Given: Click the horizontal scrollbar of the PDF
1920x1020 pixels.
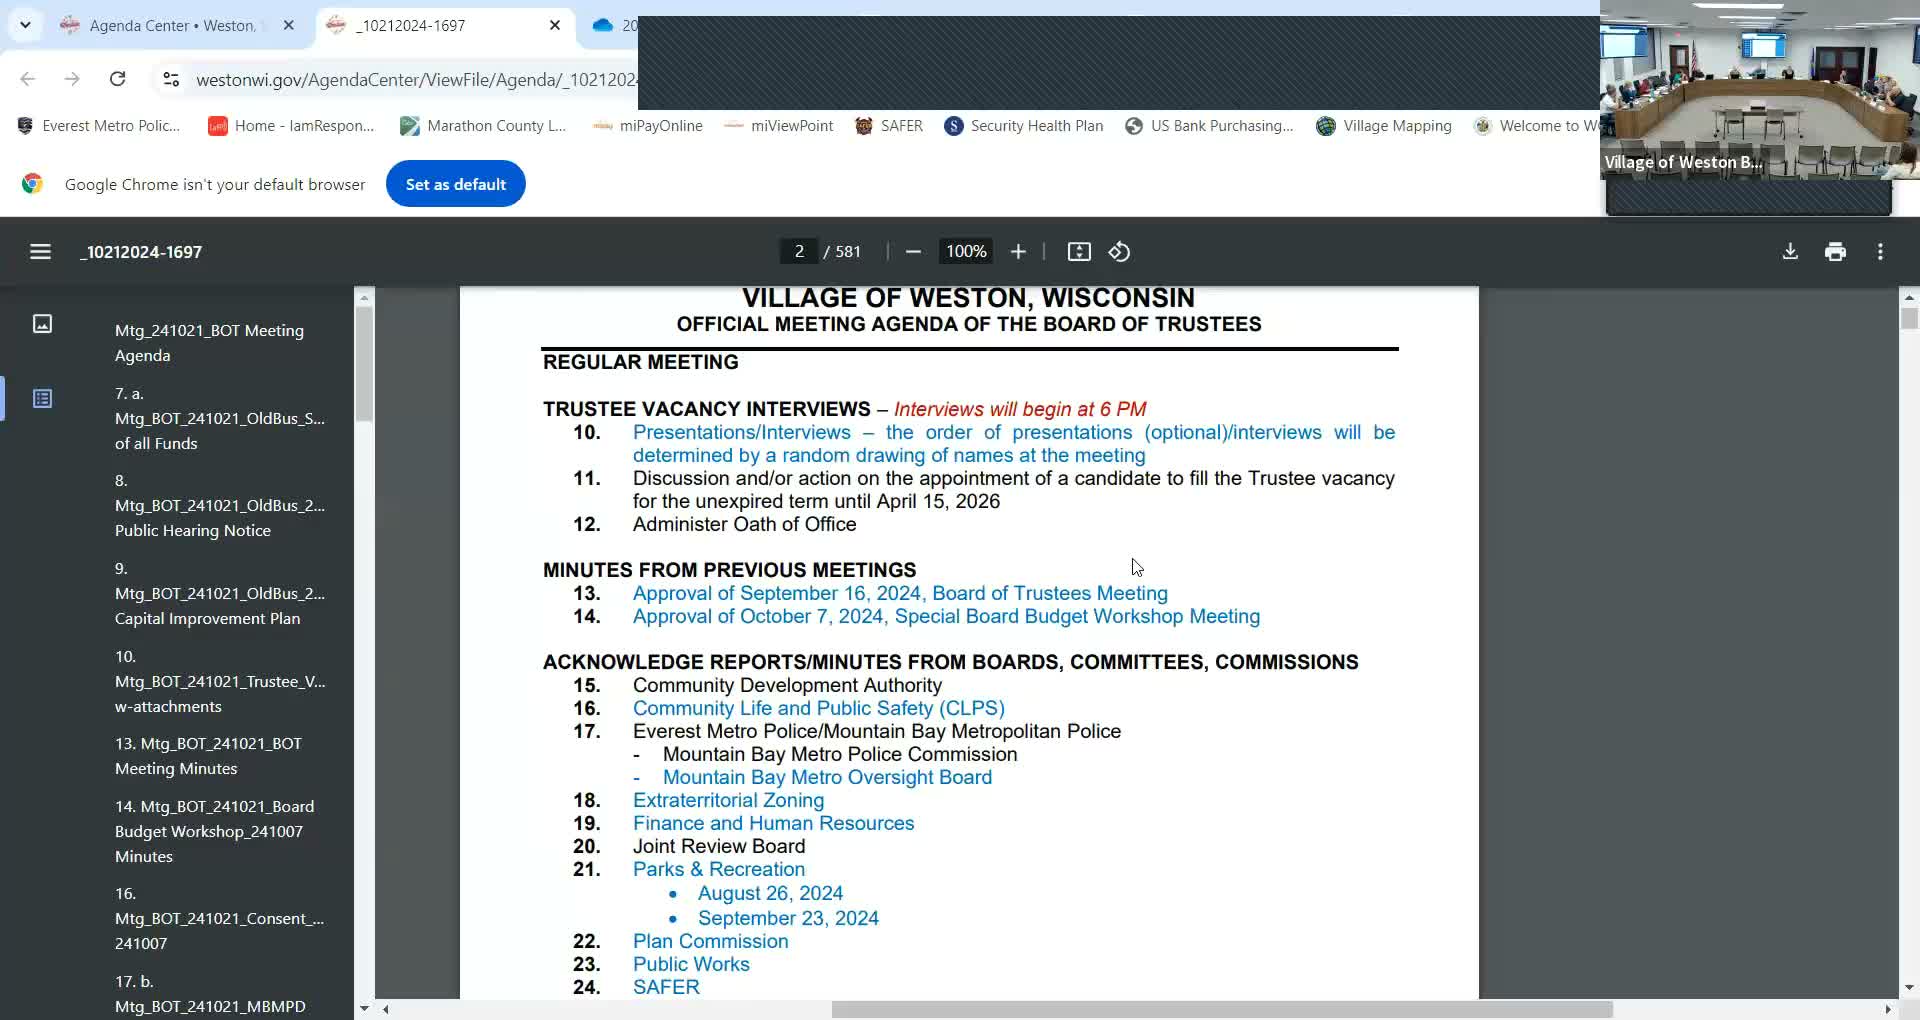Looking at the screenshot, I should coord(1222,1010).
